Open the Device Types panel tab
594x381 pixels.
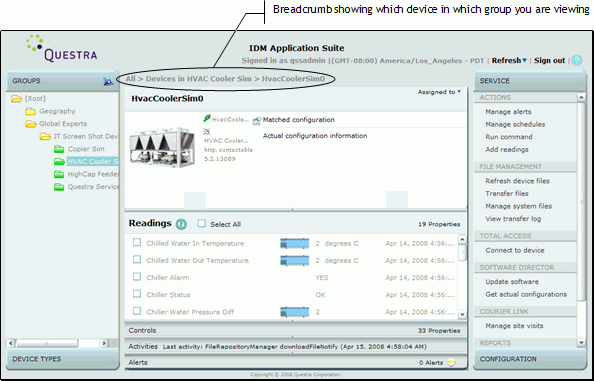coord(63,359)
